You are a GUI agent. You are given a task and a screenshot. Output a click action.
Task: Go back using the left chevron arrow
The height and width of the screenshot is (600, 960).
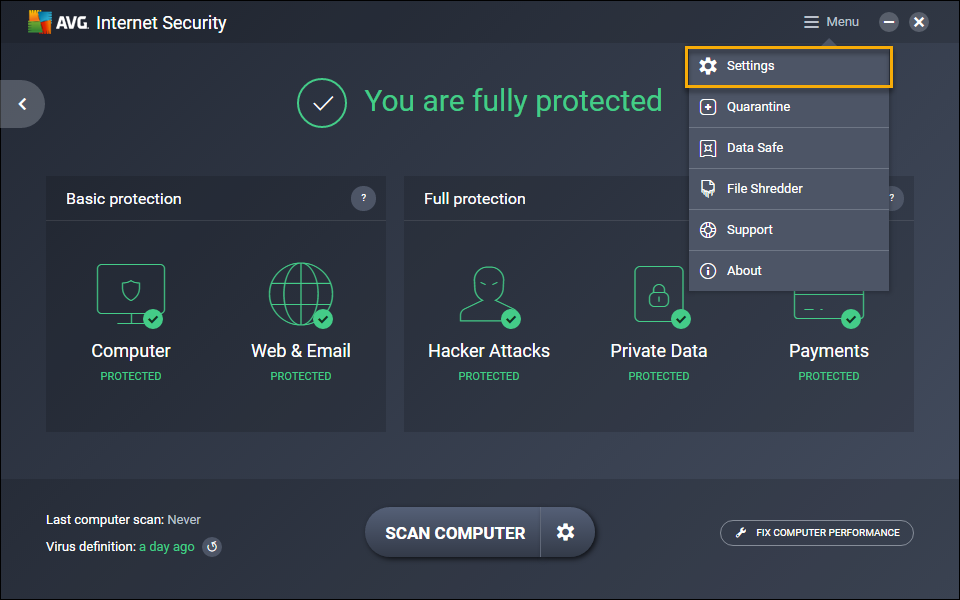[x=22, y=104]
